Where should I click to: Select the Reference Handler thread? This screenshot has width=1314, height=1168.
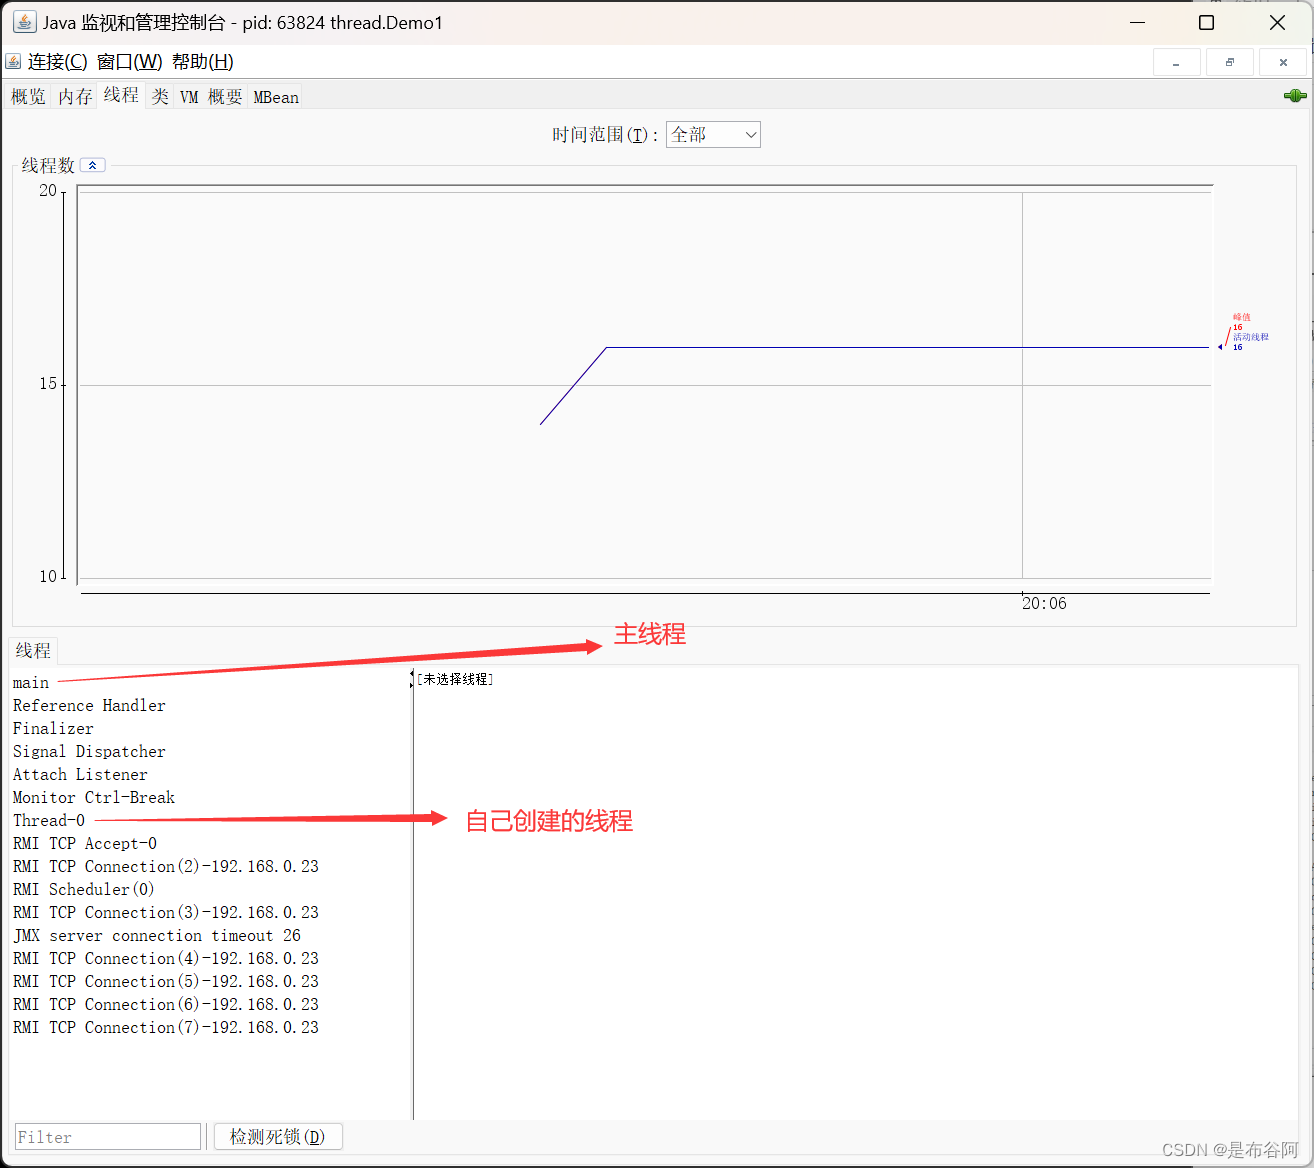tap(89, 706)
